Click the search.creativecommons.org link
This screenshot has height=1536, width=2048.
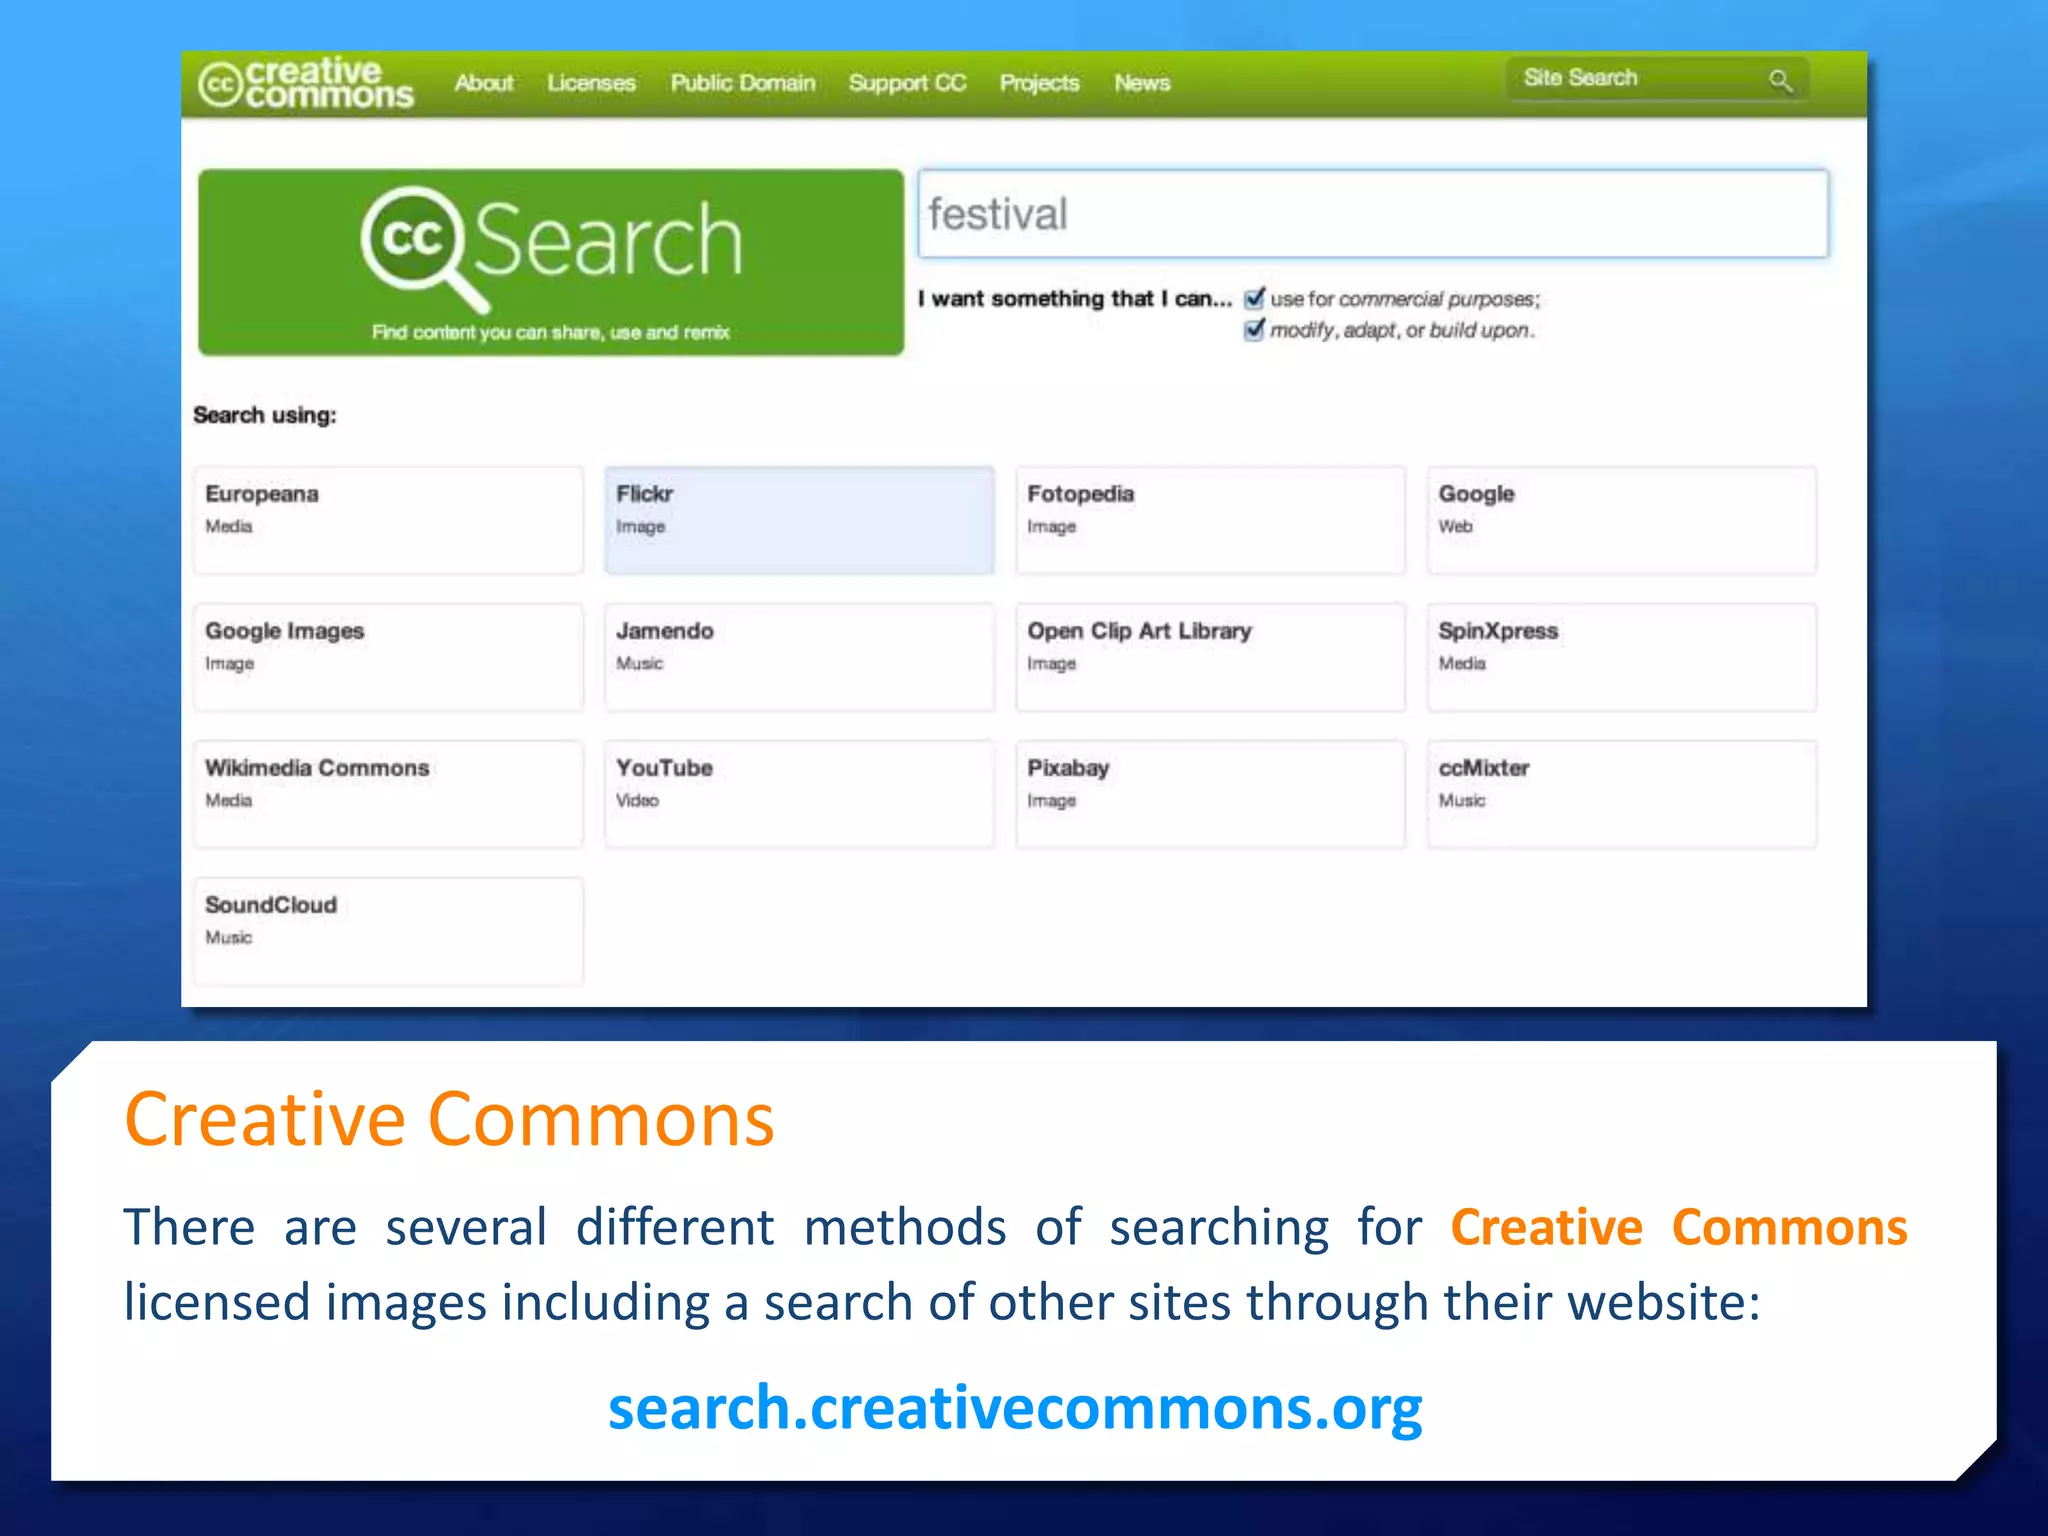coord(1015,1408)
